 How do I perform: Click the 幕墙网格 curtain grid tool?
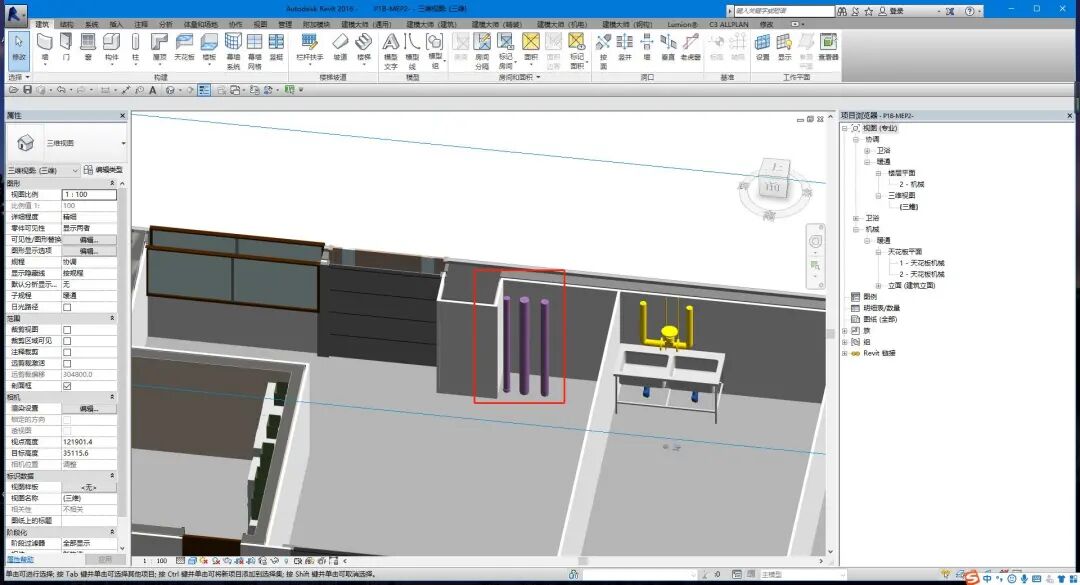(x=255, y=51)
